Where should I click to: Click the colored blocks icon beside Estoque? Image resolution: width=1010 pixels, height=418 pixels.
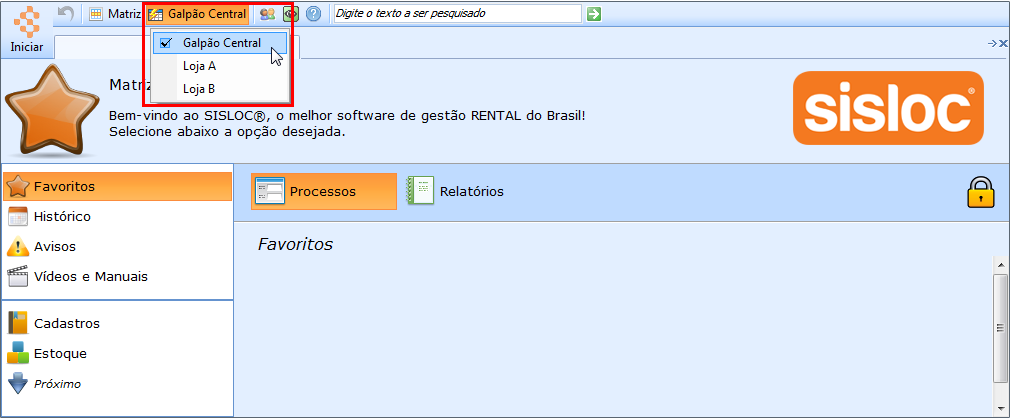pyautogui.click(x=18, y=354)
